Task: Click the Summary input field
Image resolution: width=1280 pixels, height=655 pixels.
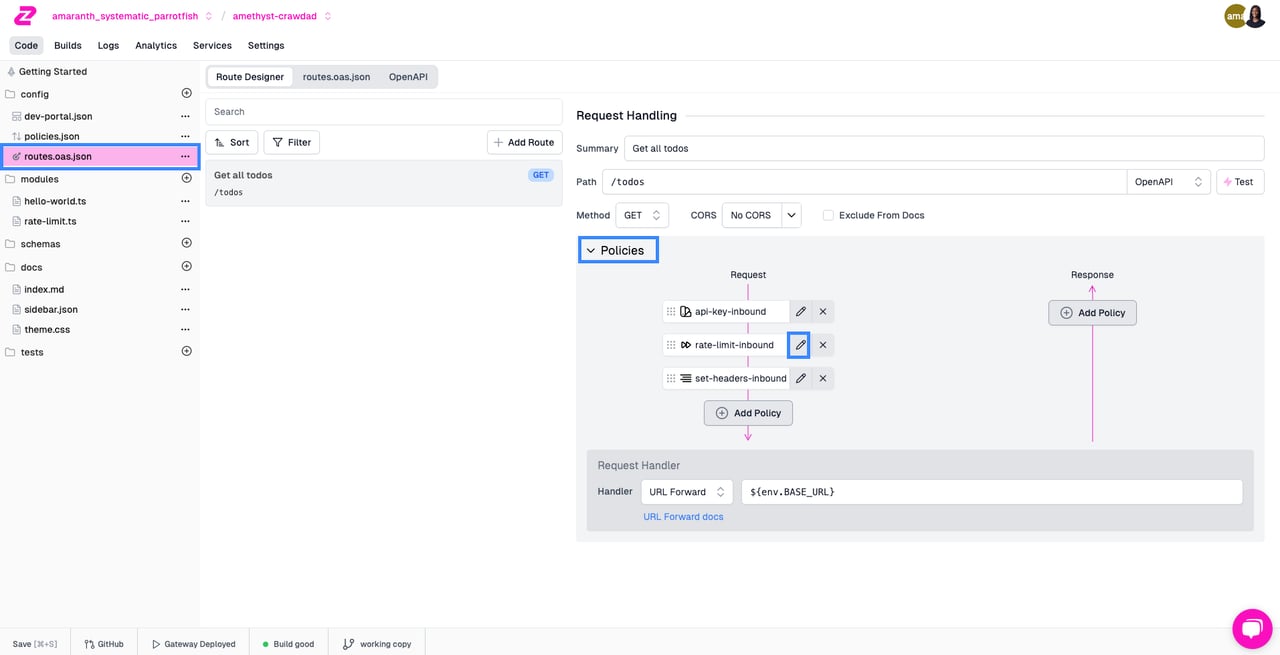Action: [x=944, y=148]
